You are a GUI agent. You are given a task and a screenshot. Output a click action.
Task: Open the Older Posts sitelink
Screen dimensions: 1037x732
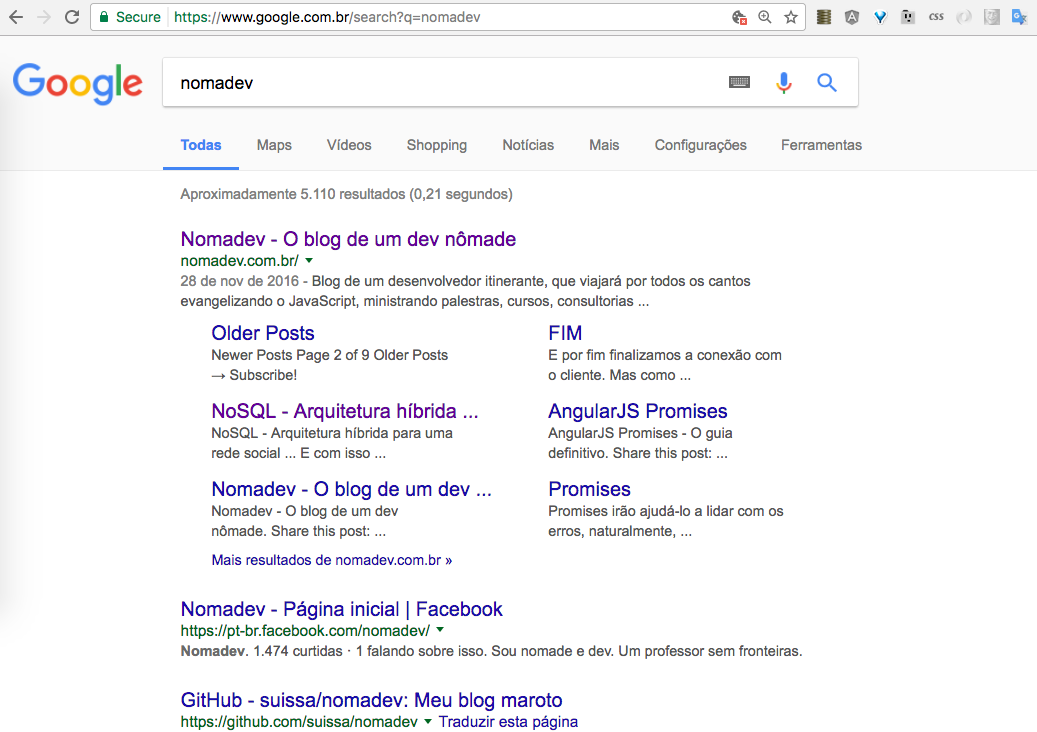(263, 333)
